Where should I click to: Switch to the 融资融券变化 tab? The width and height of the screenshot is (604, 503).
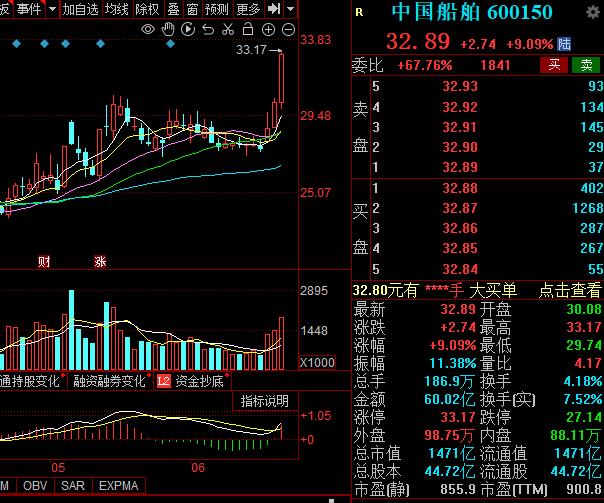click(x=109, y=381)
